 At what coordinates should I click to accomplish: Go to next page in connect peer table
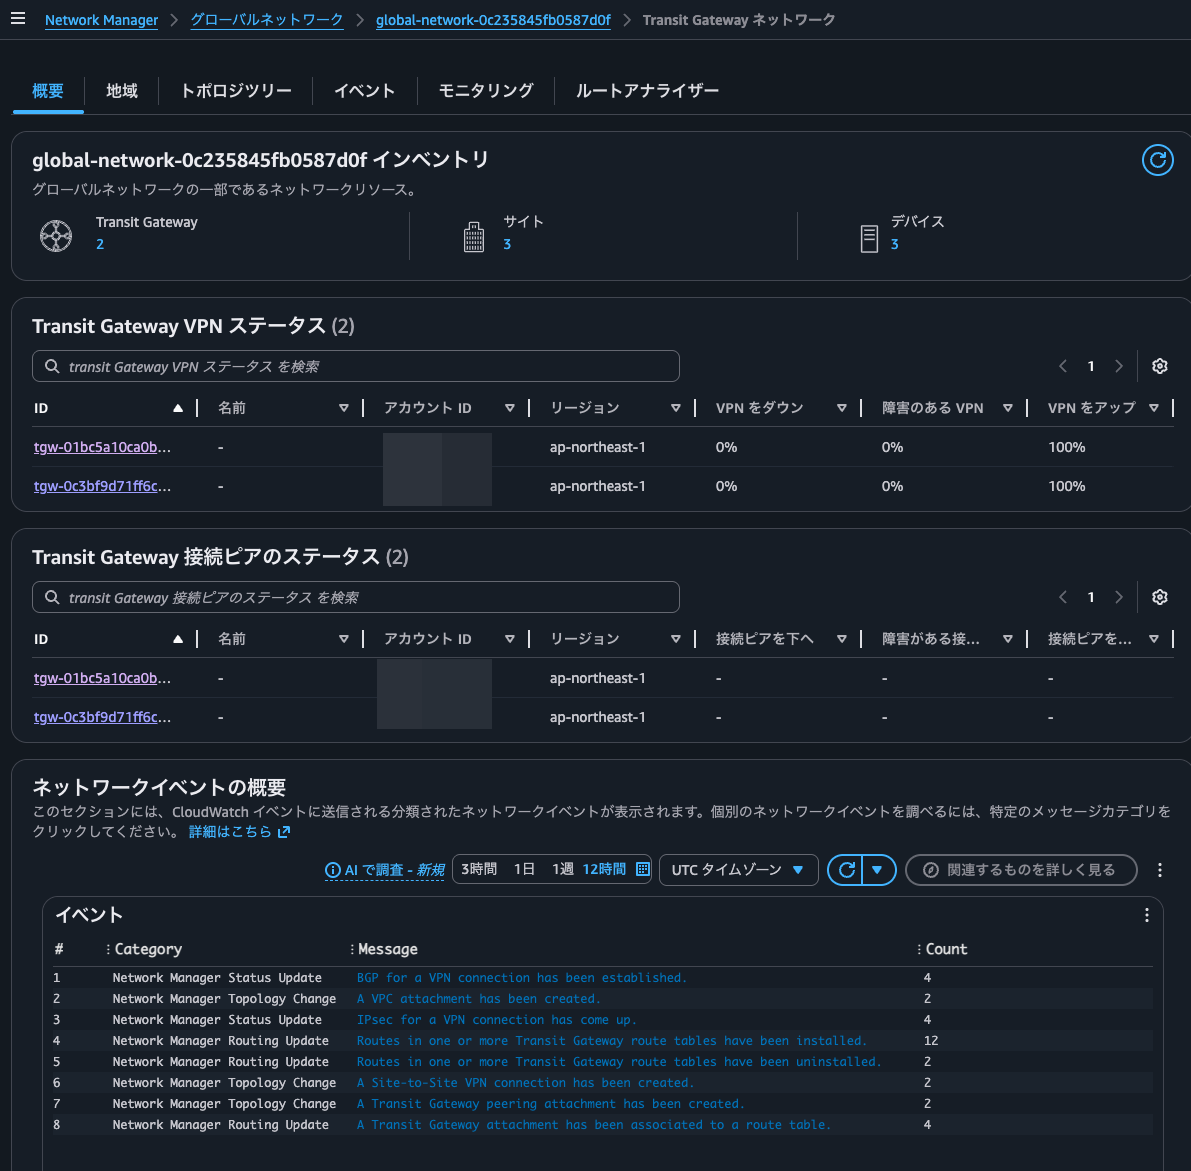1118,597
